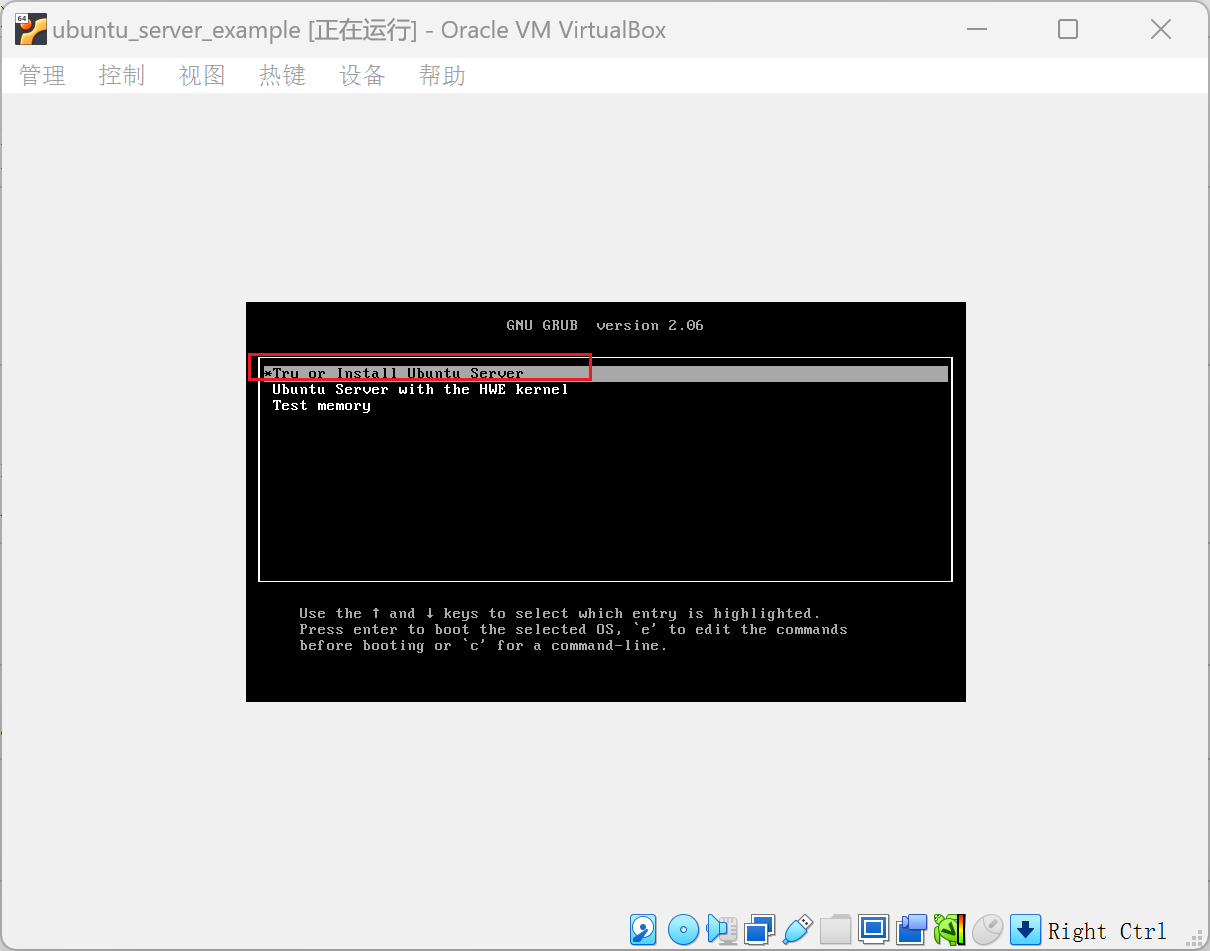Expand the 热键 menu

point(282,76)
